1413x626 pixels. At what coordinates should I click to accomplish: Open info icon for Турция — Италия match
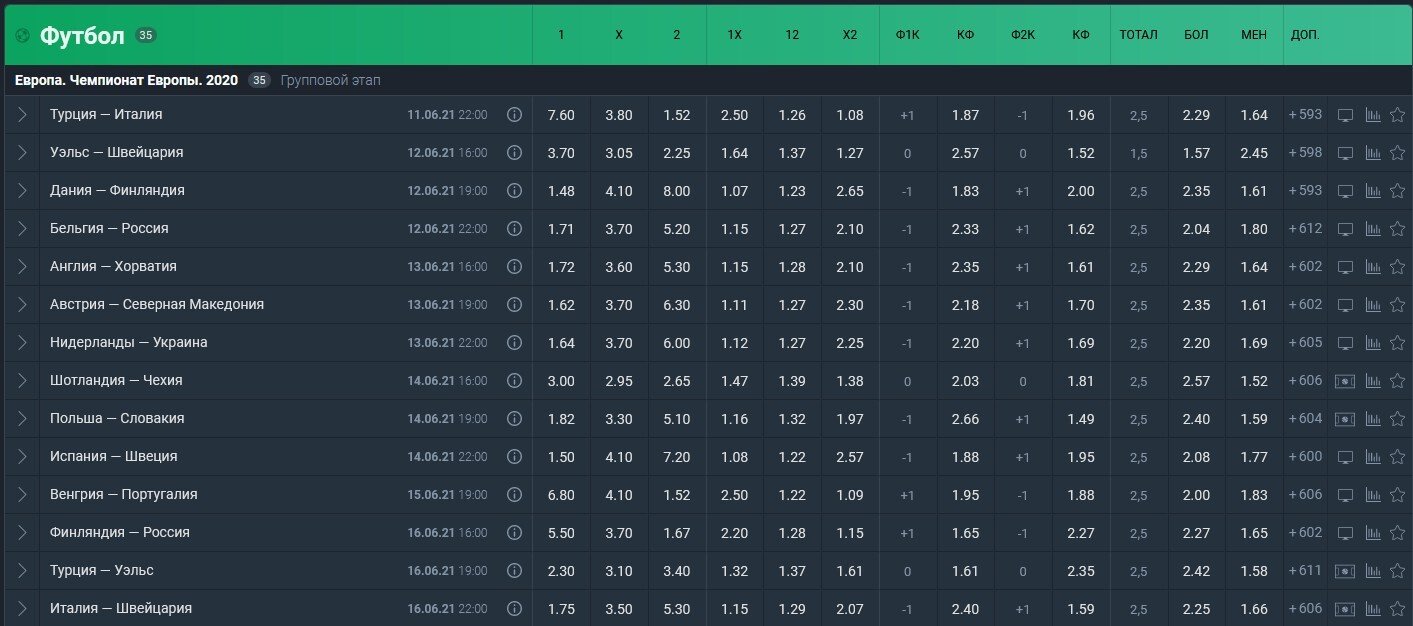coord(514,115)
